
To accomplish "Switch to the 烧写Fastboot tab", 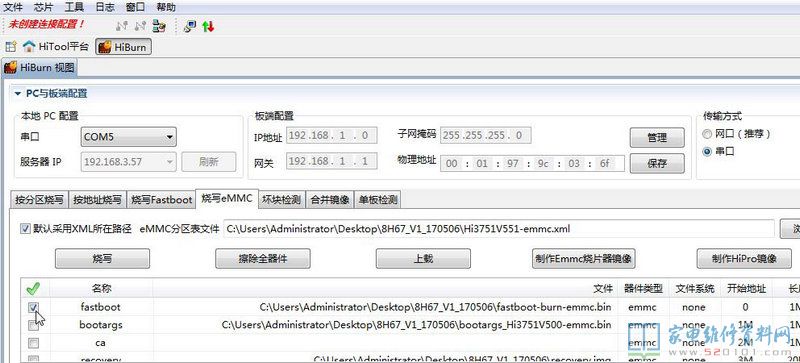I will click(x=161, y=200).
